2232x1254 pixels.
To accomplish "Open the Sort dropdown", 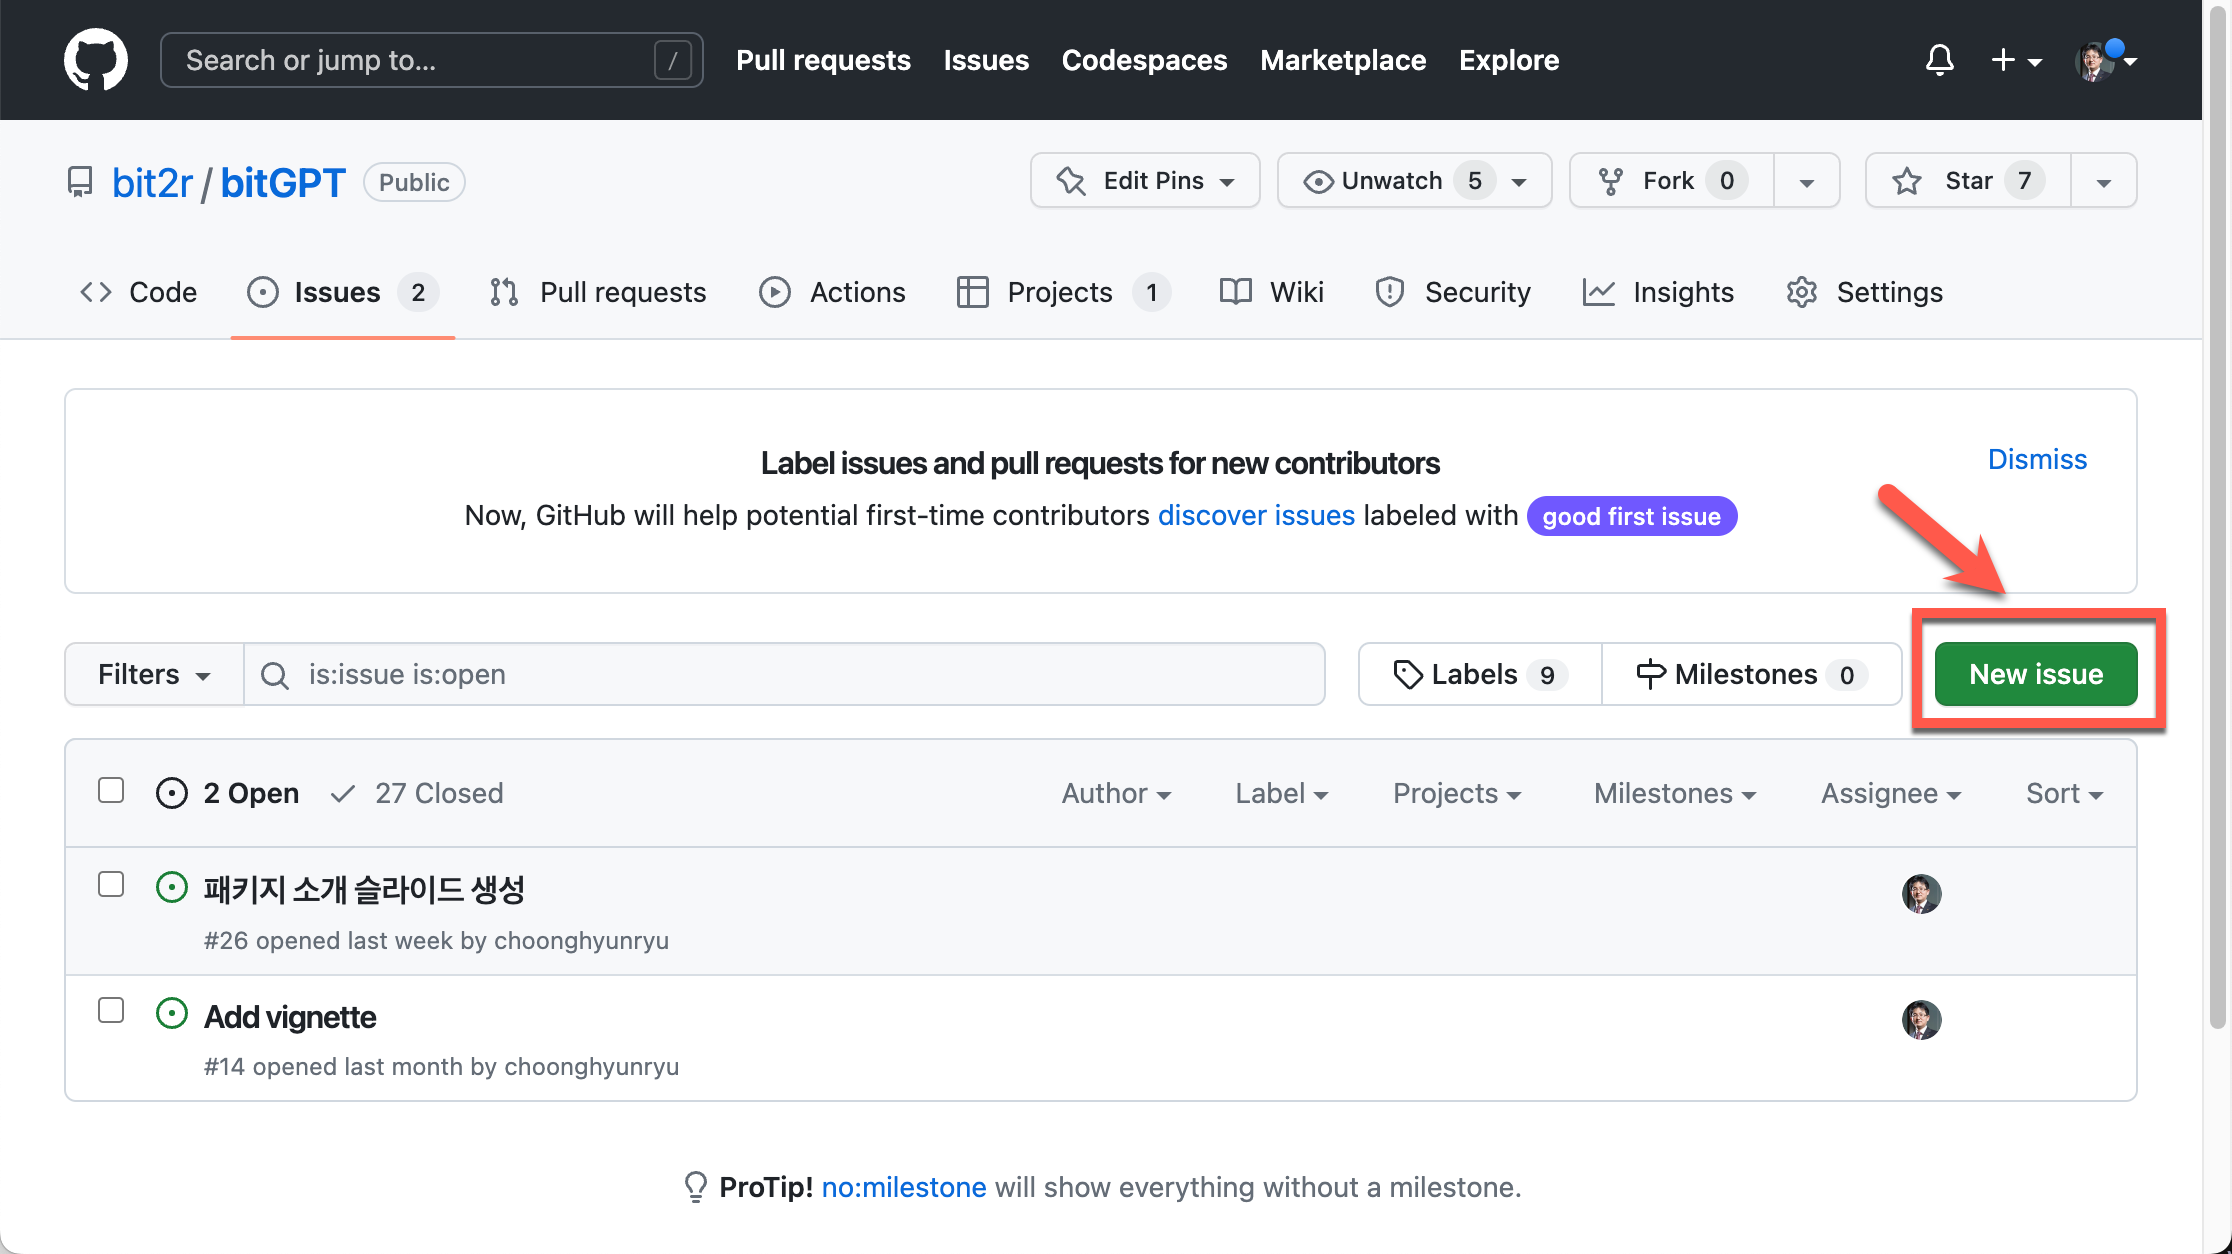I will [x=2064, y=793].
